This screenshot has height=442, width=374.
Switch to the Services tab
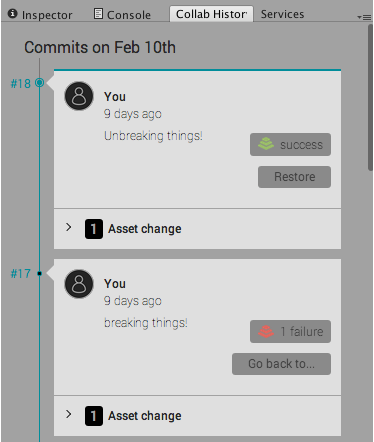[x=282, y=14]
